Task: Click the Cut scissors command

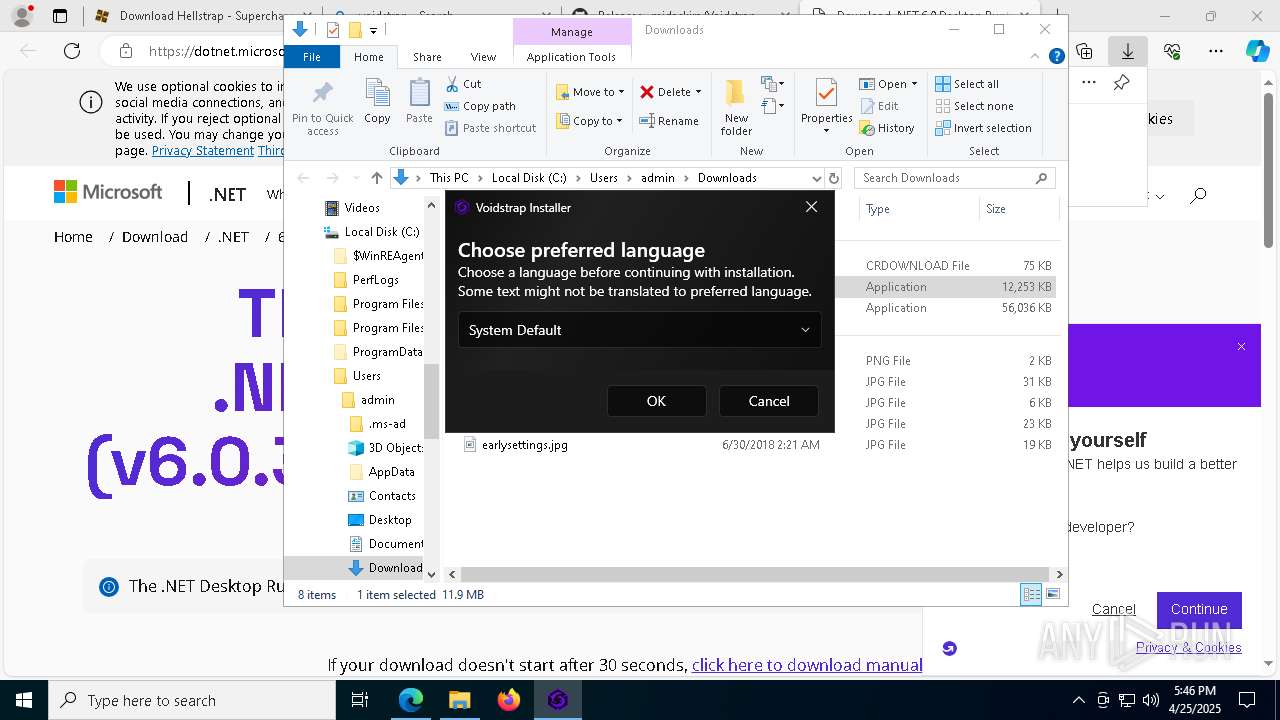Action: [x=463, y=84]
